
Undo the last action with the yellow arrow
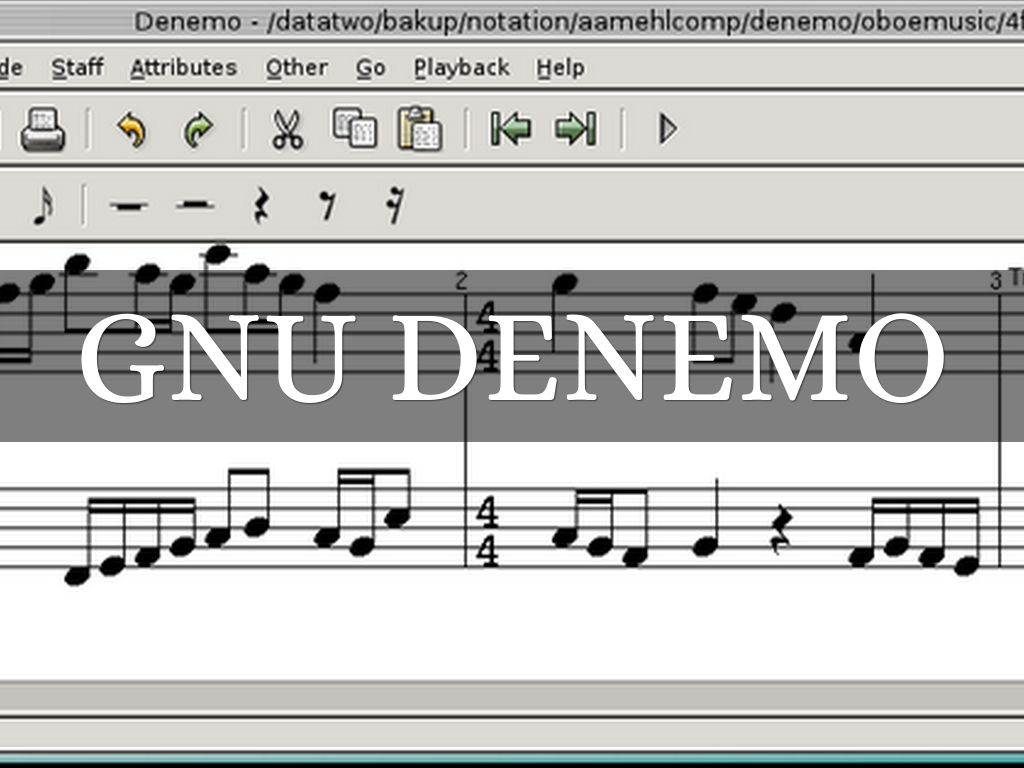pyautogui.click(x=131, y=130)
